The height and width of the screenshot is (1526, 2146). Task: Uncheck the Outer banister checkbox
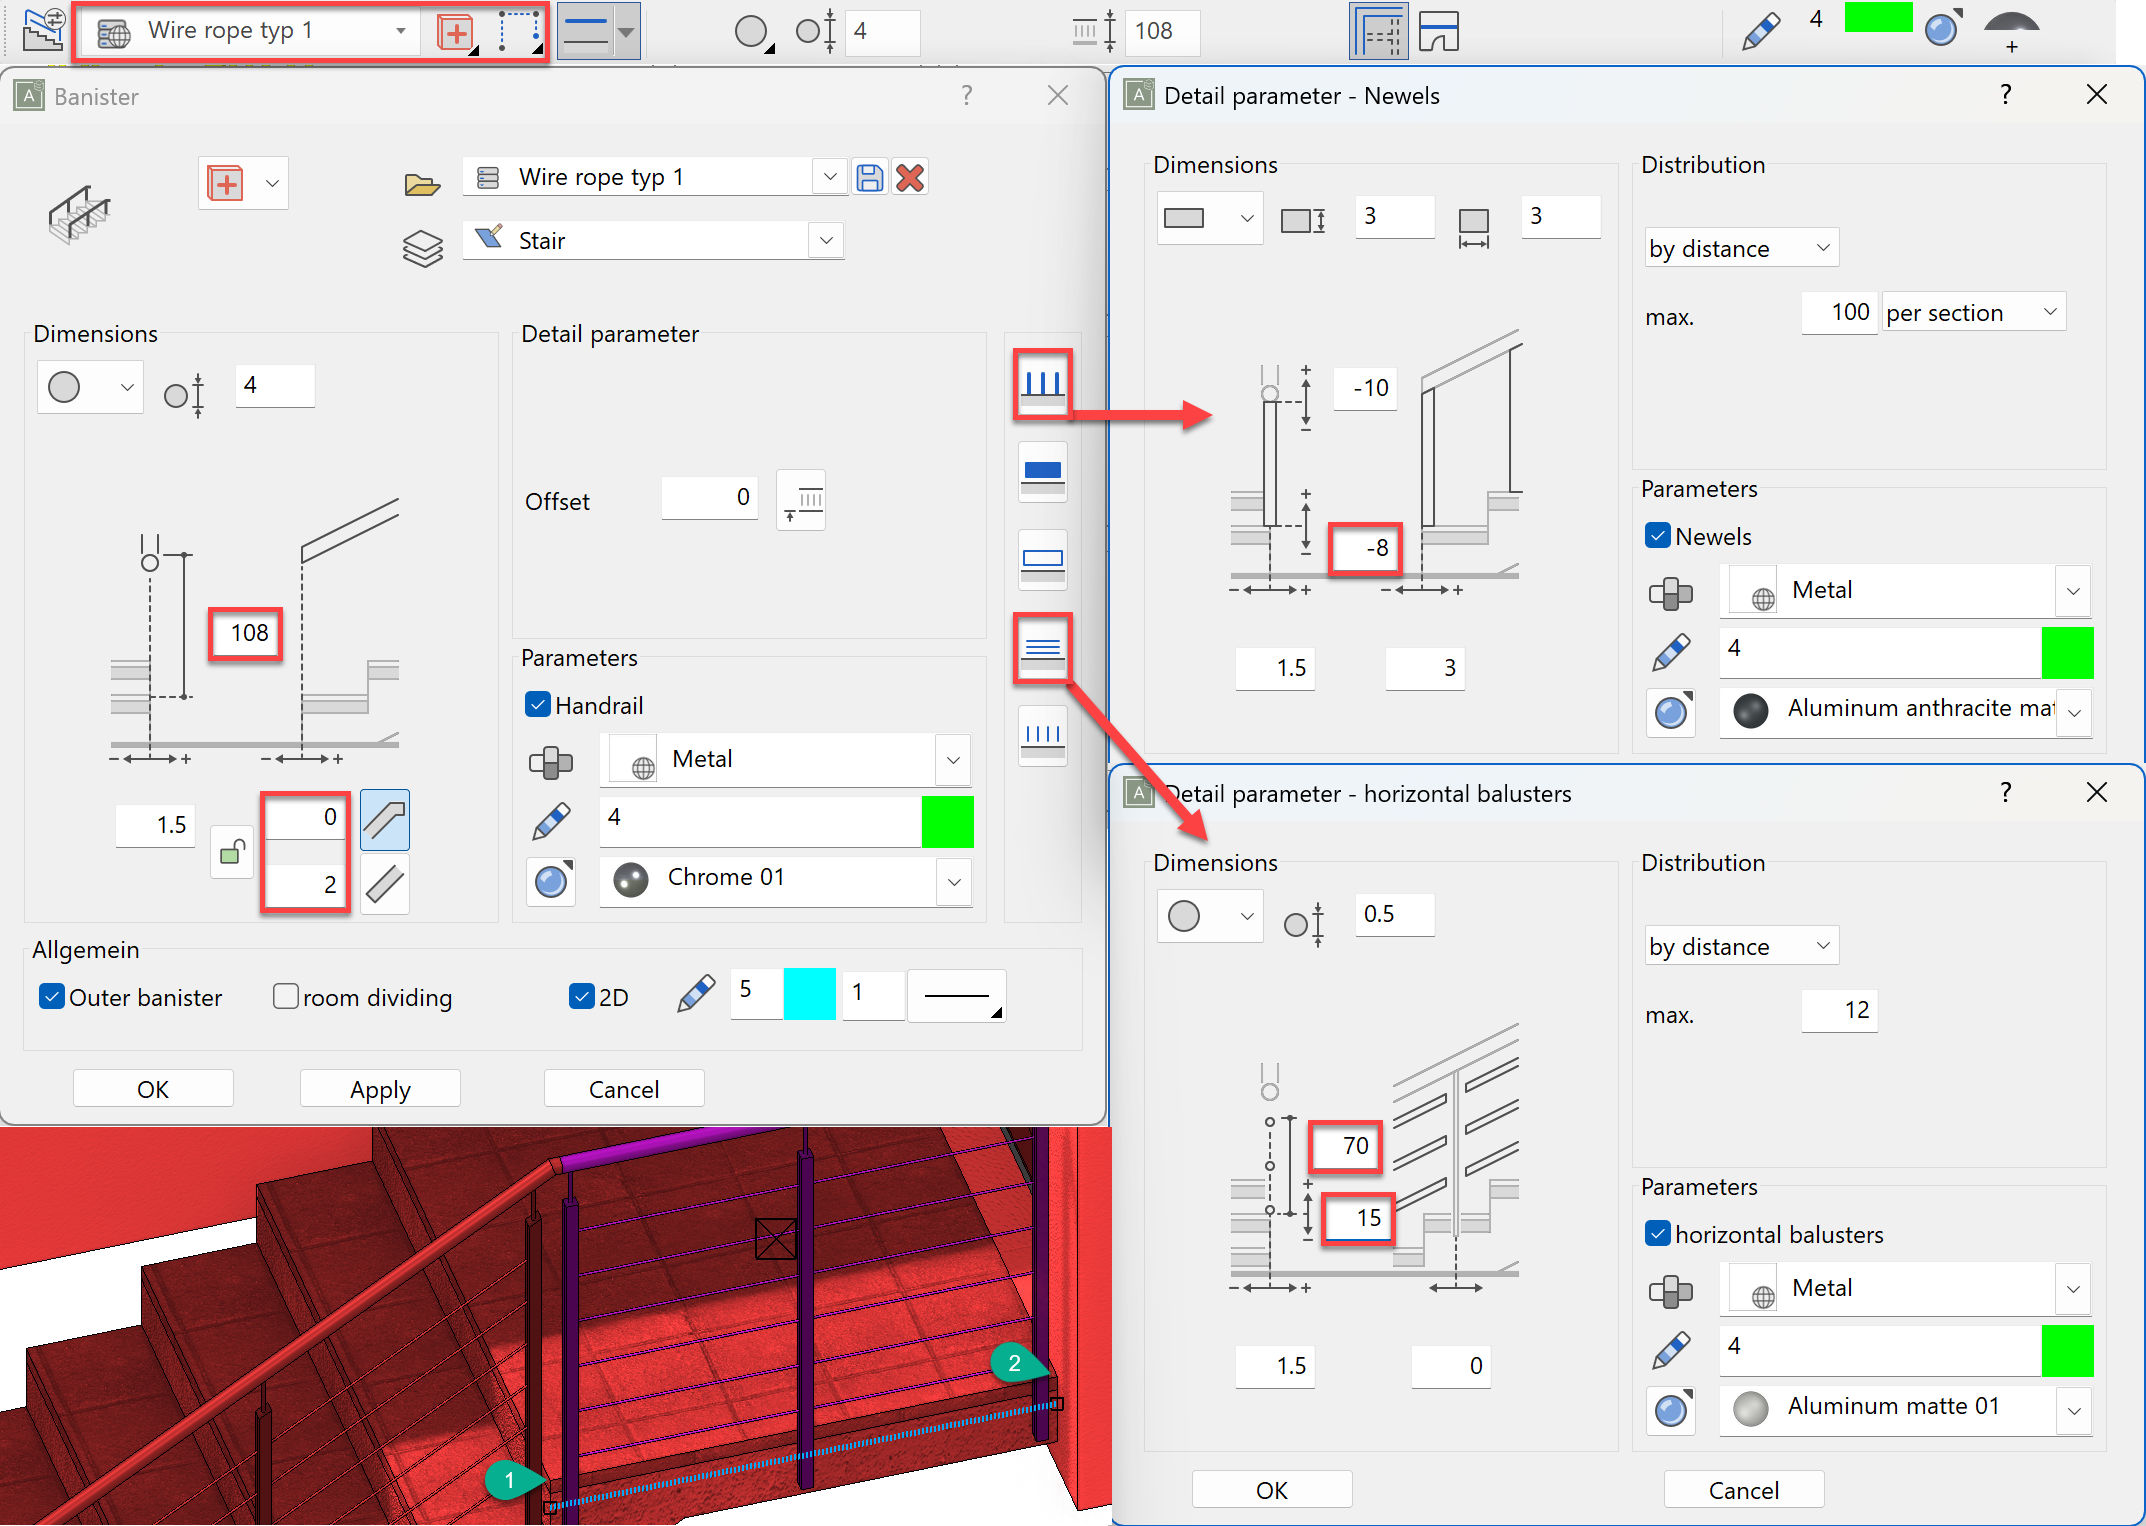pyautogui.click(x=51, y=996)
